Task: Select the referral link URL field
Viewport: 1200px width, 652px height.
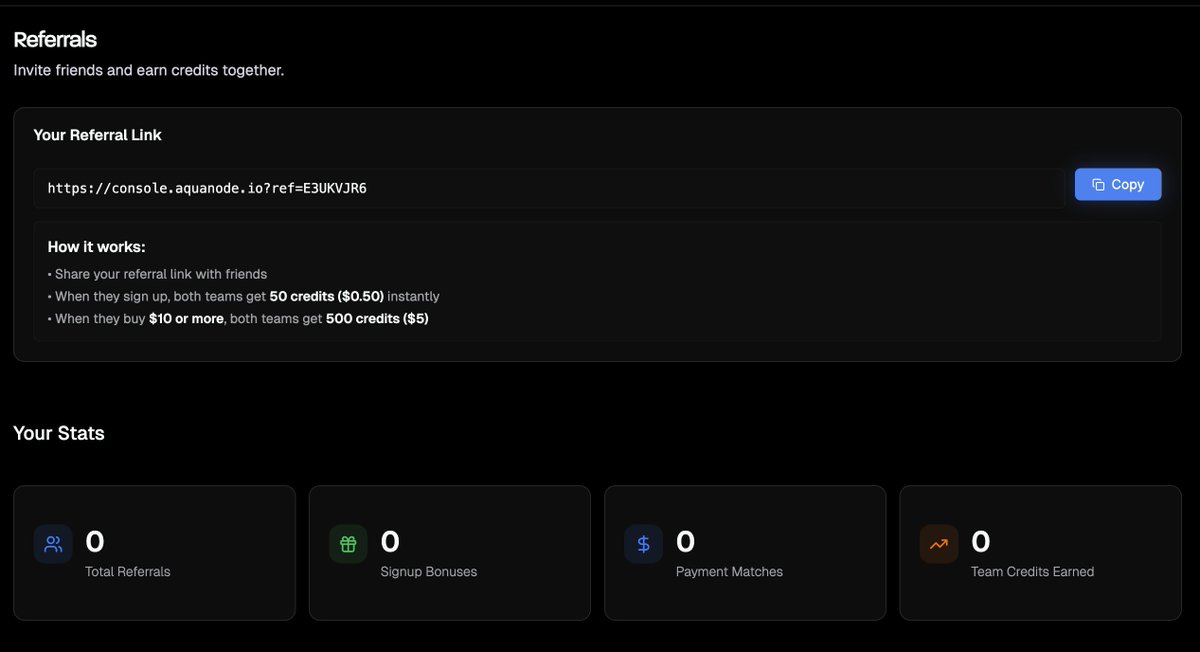Action: click(549, 188)
